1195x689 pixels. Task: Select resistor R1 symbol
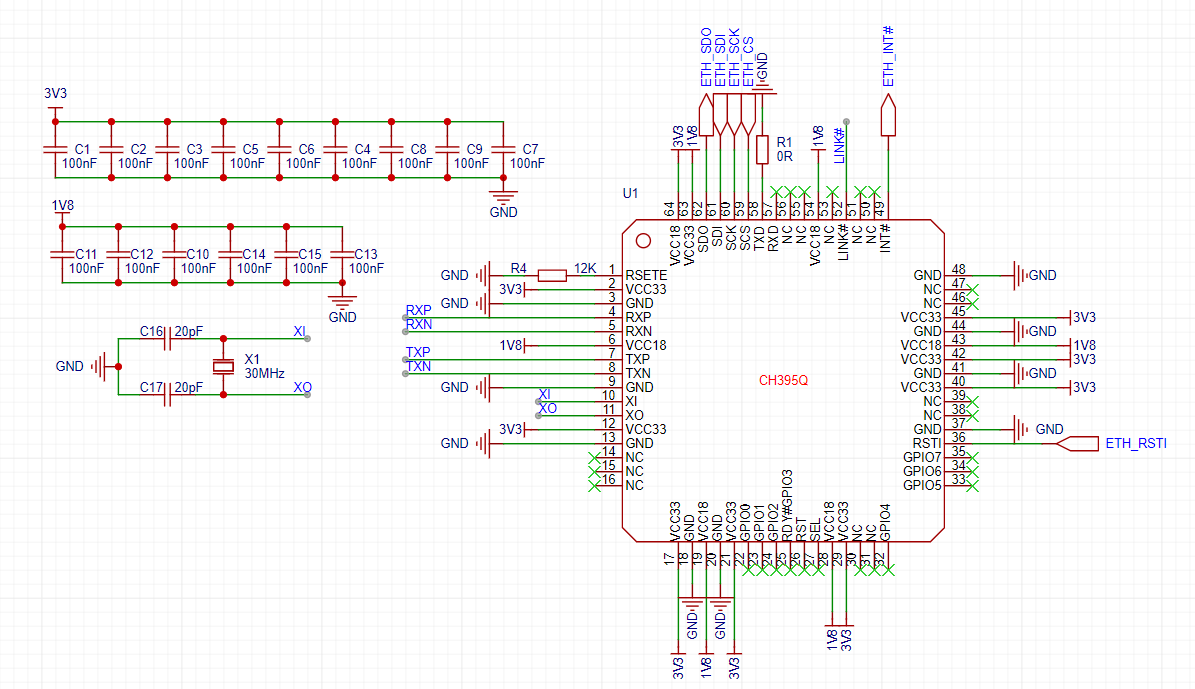tap(762, 149)
